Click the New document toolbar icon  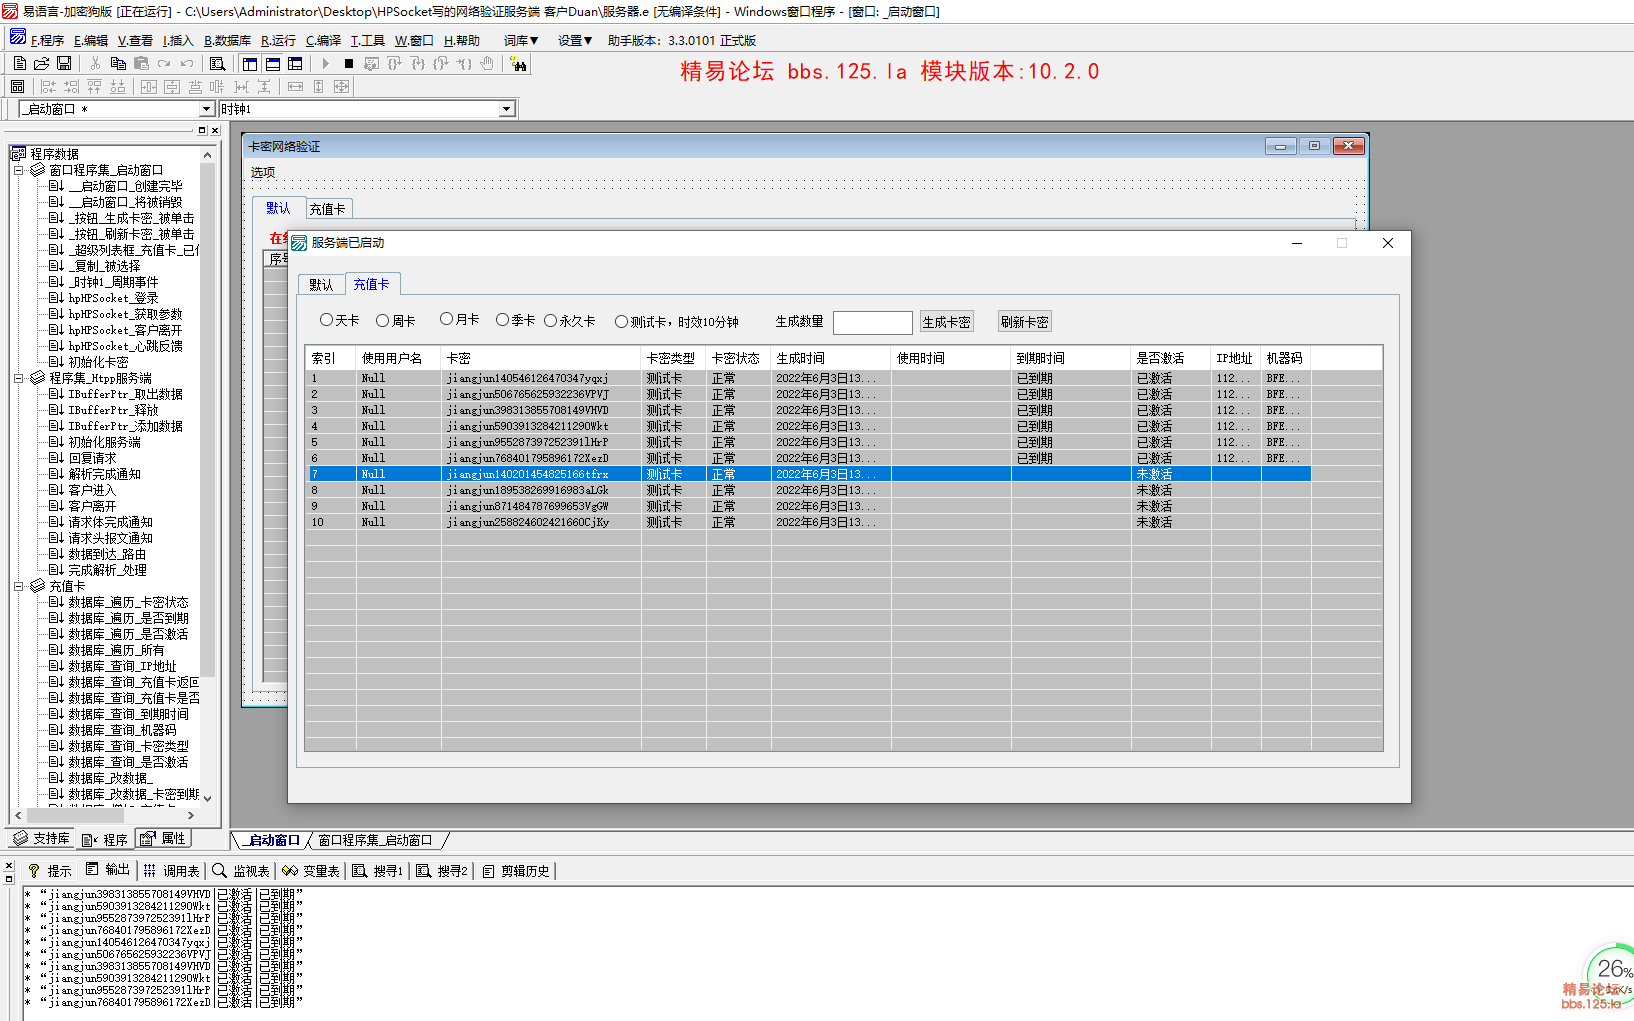coord(20,63)
